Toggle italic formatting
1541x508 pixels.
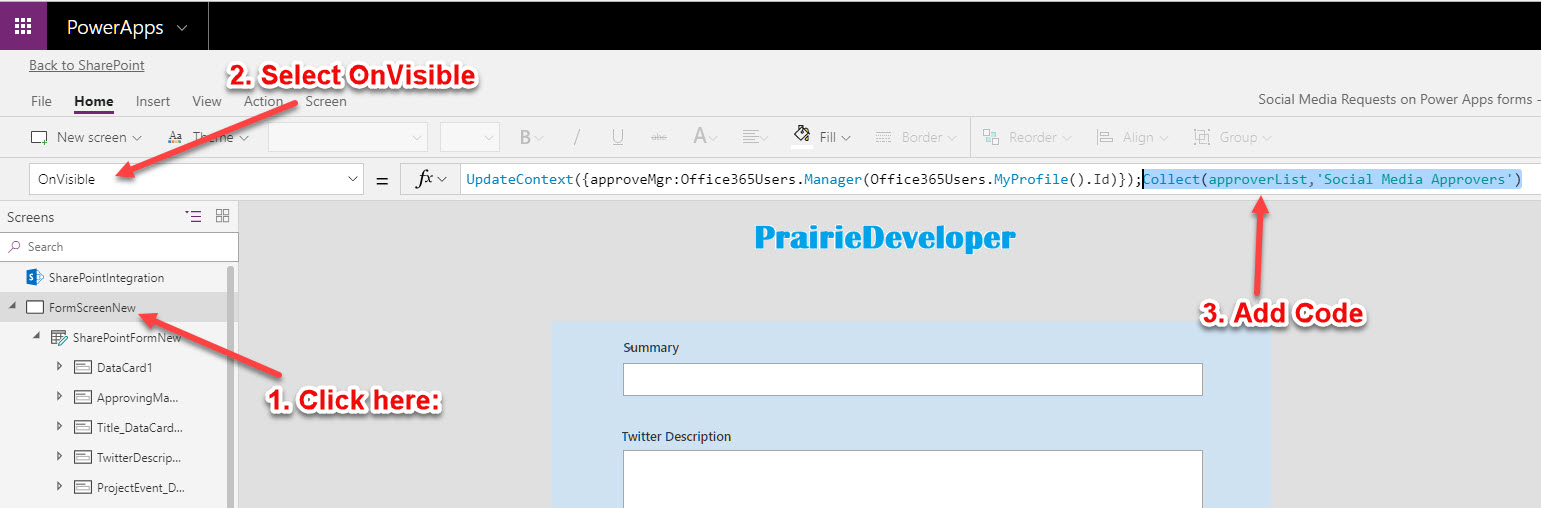click(576, 137)
